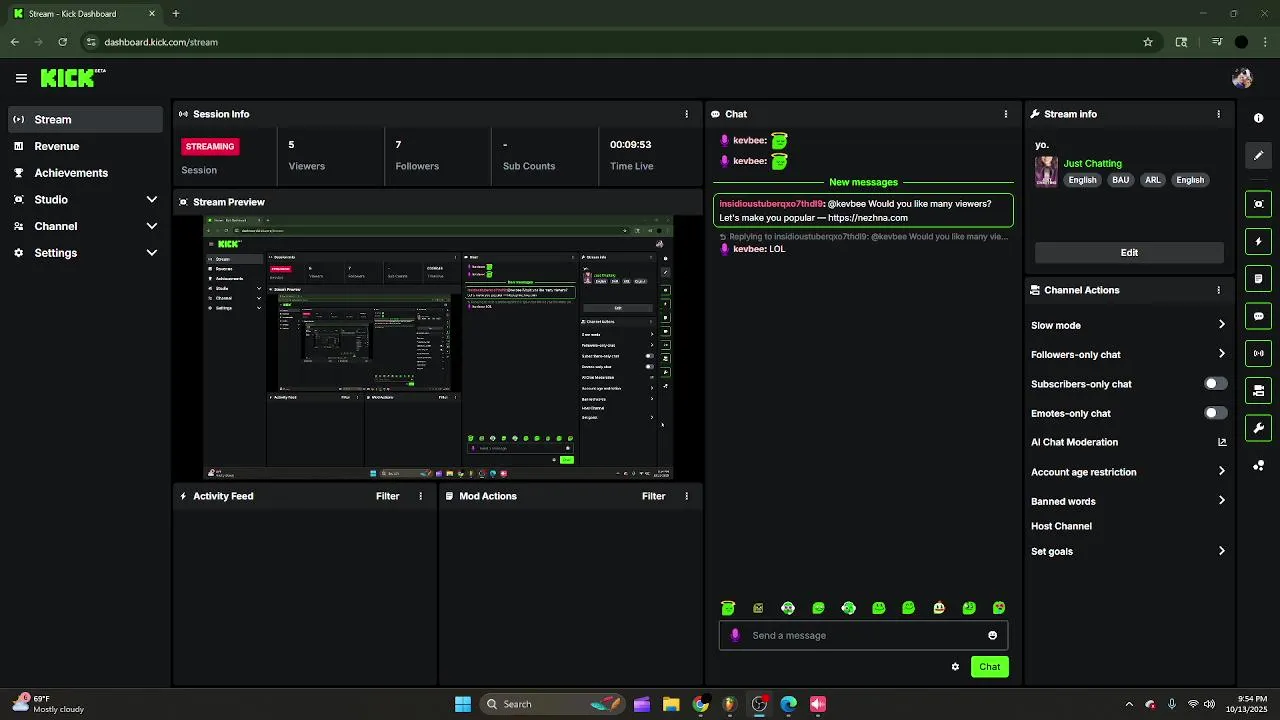The height and width of the screenshot is (720, 1280).
Task: Click the Just Chatting category thumbnail
Action: pos(1046,171)
